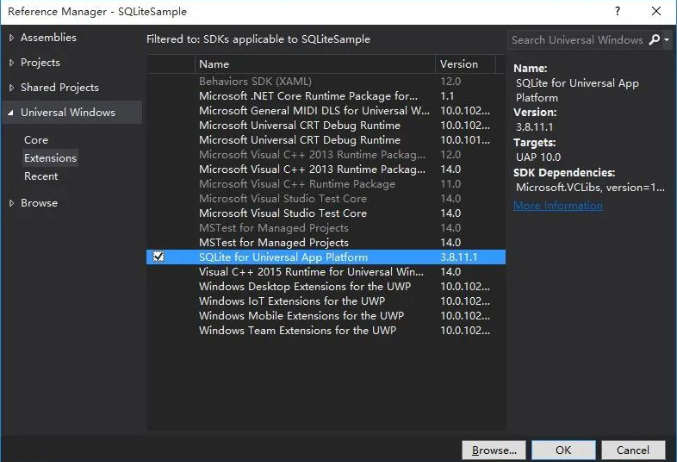679x462 pixels.
Task: Open the Core subcategory
Action: [x=36, y=140]
